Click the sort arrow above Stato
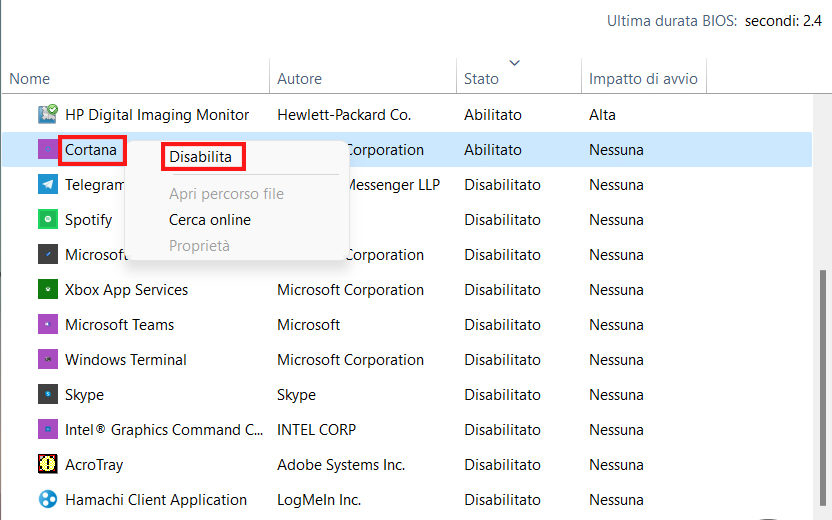 [x=515, y=63]
